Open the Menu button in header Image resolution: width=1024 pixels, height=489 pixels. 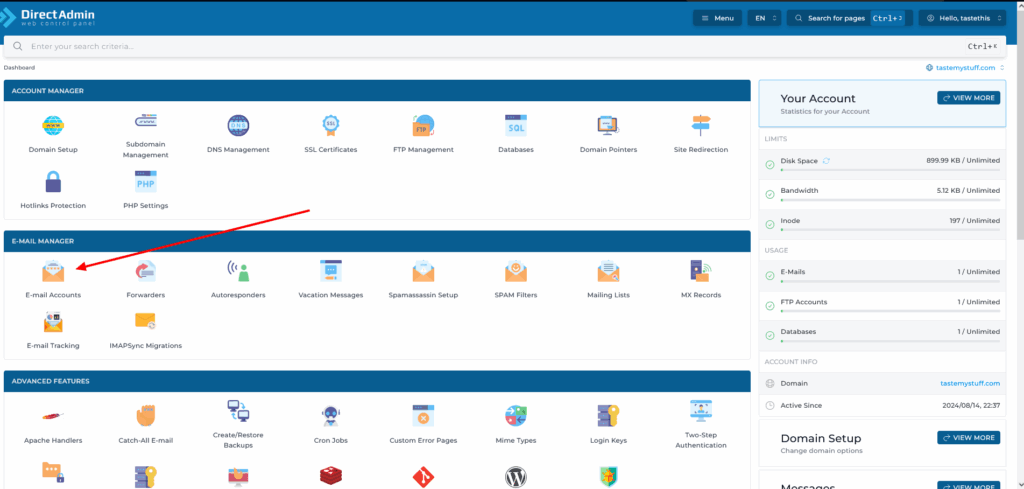tap(717, 18)
